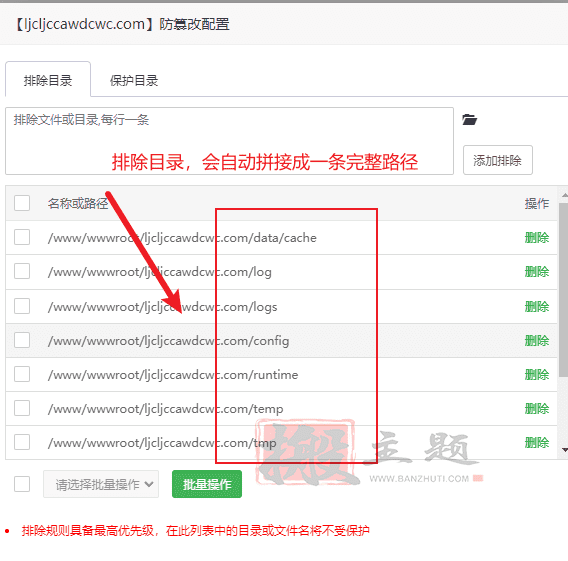
Task: Delete the .com/tmp exclusion entry
Action: click(x=537, y=443)
